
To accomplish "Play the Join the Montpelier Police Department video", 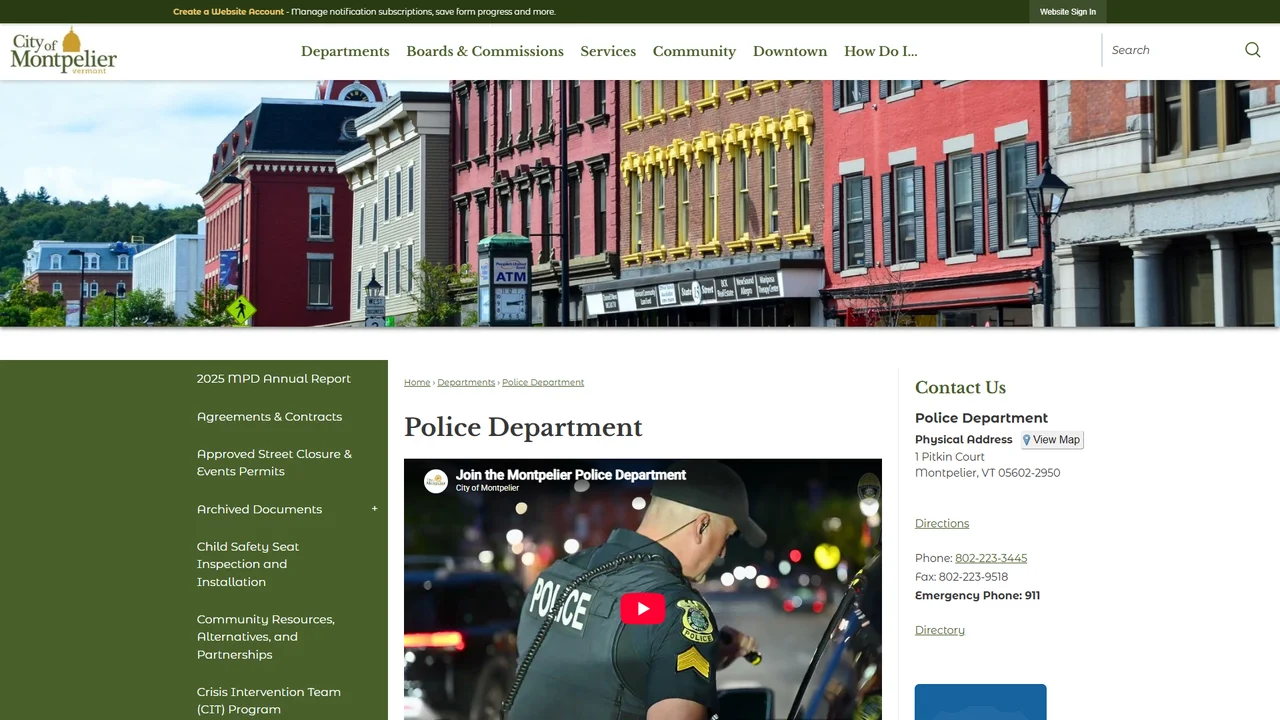I will tap(642, 608).
